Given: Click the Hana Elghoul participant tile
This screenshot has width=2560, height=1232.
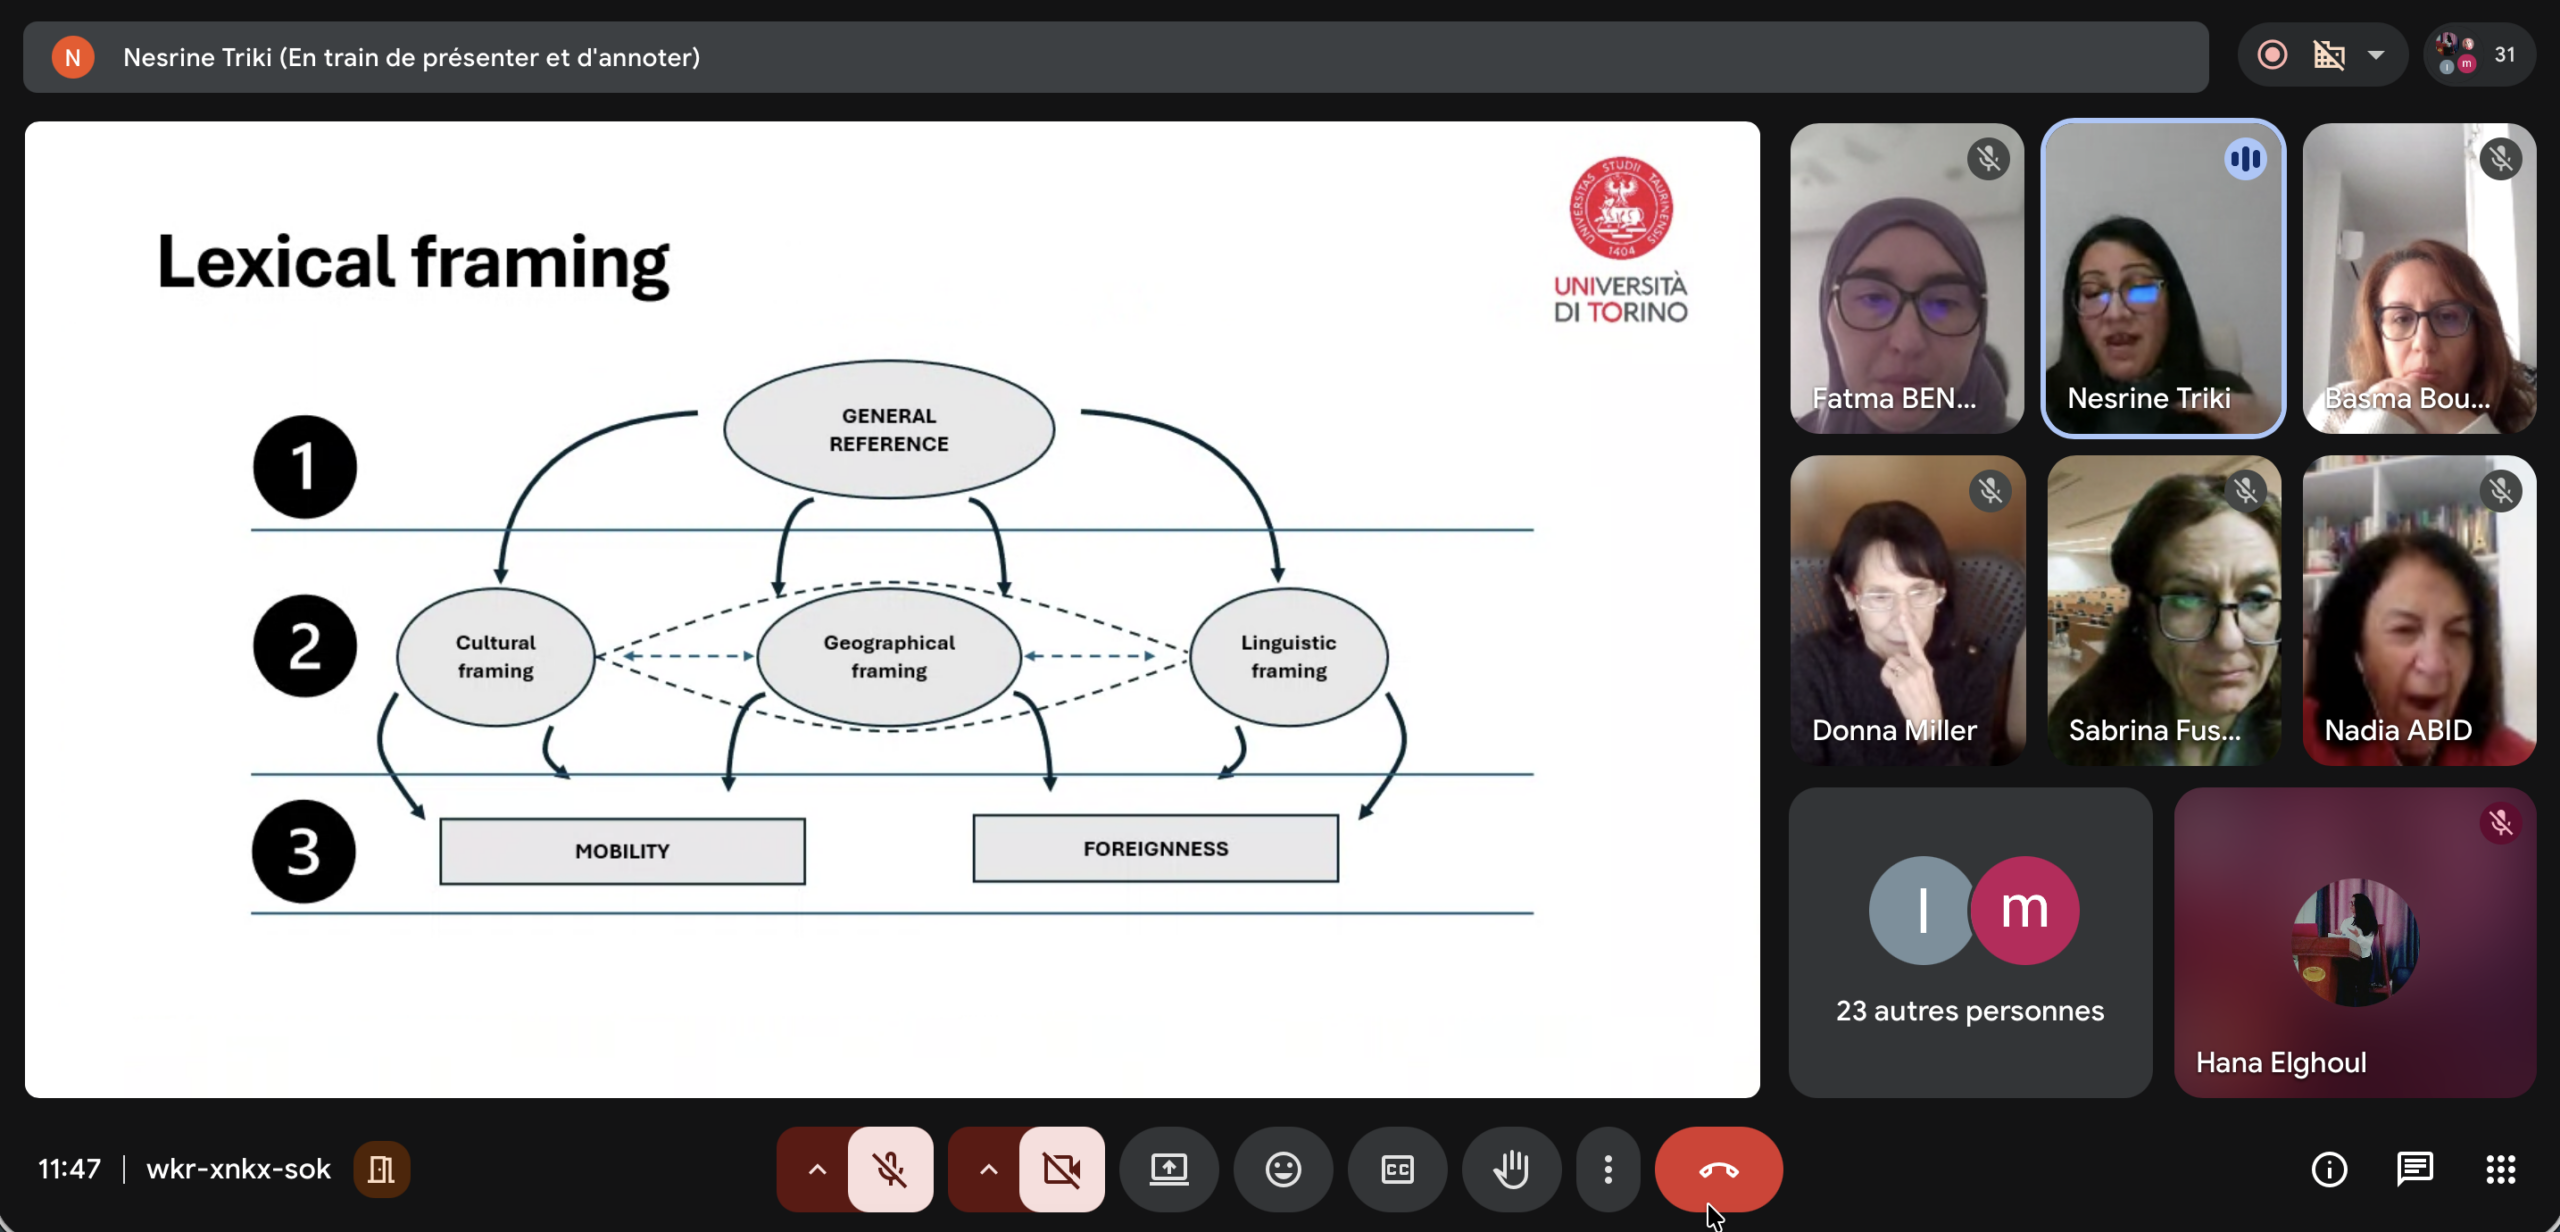Looking at the screenshot, I should coord(2354,942).
